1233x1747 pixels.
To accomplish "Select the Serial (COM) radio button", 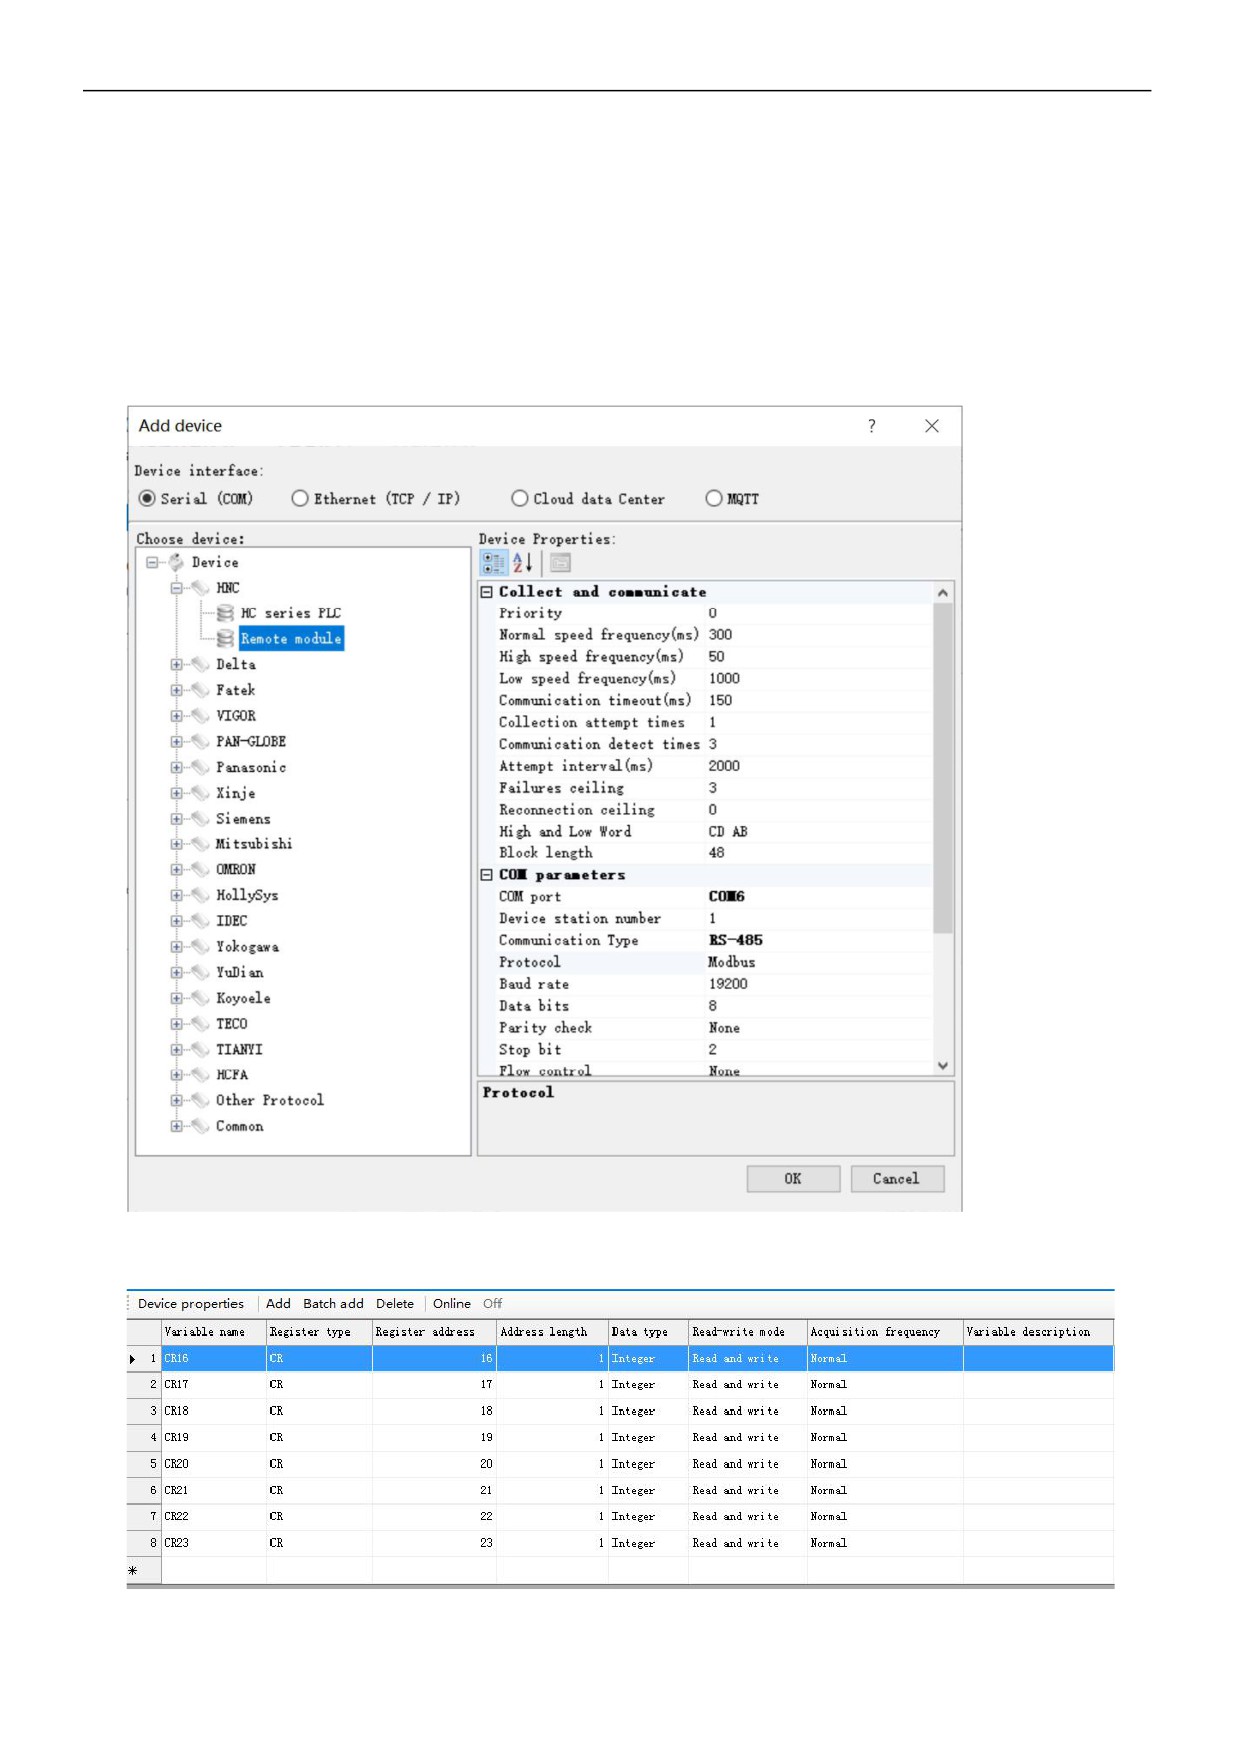I will click(x=147, y=498).
